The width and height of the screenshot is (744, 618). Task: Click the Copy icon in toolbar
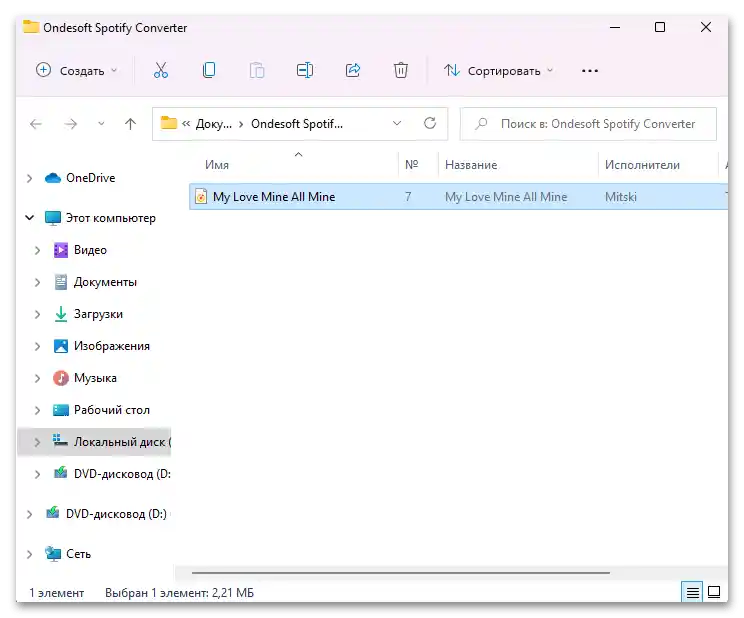tap(209, 70)
